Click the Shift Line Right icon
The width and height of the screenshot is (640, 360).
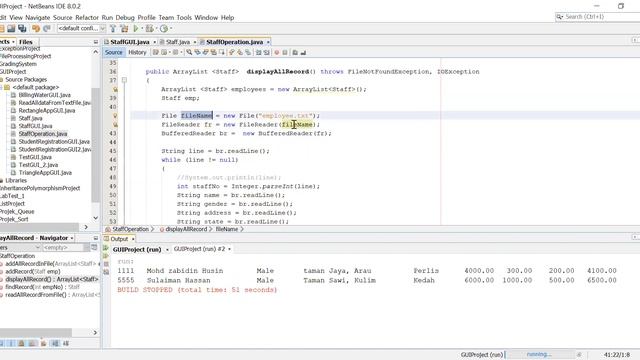[267, 52]
